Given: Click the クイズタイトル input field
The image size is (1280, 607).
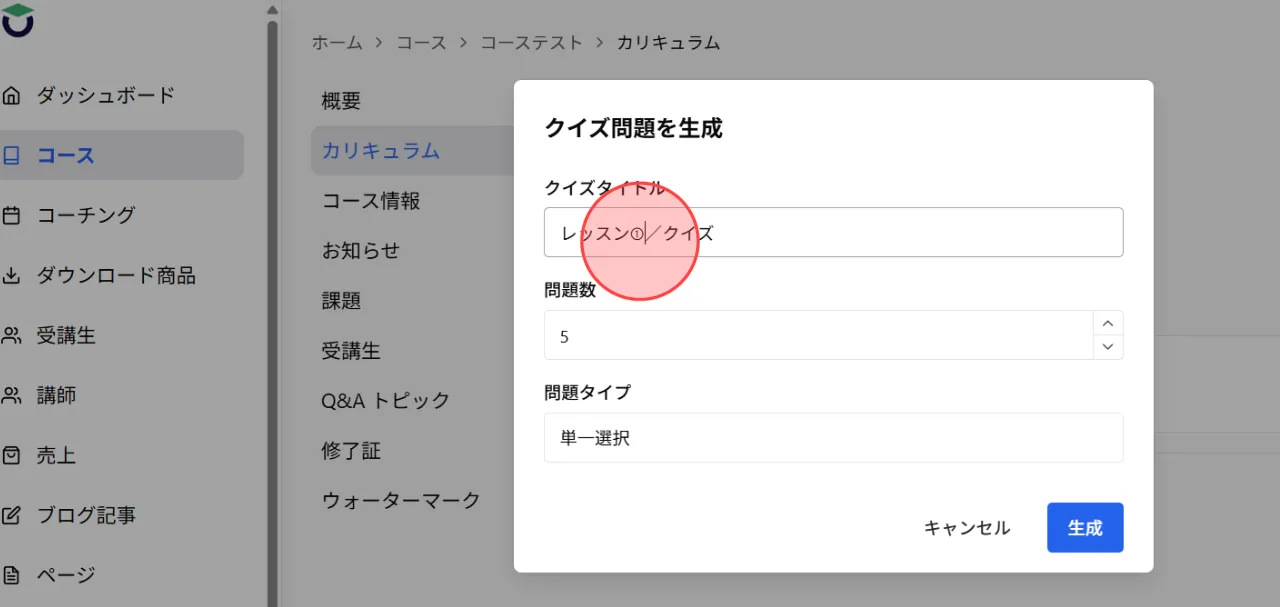Looking at the screenshot, I should 833,232.
